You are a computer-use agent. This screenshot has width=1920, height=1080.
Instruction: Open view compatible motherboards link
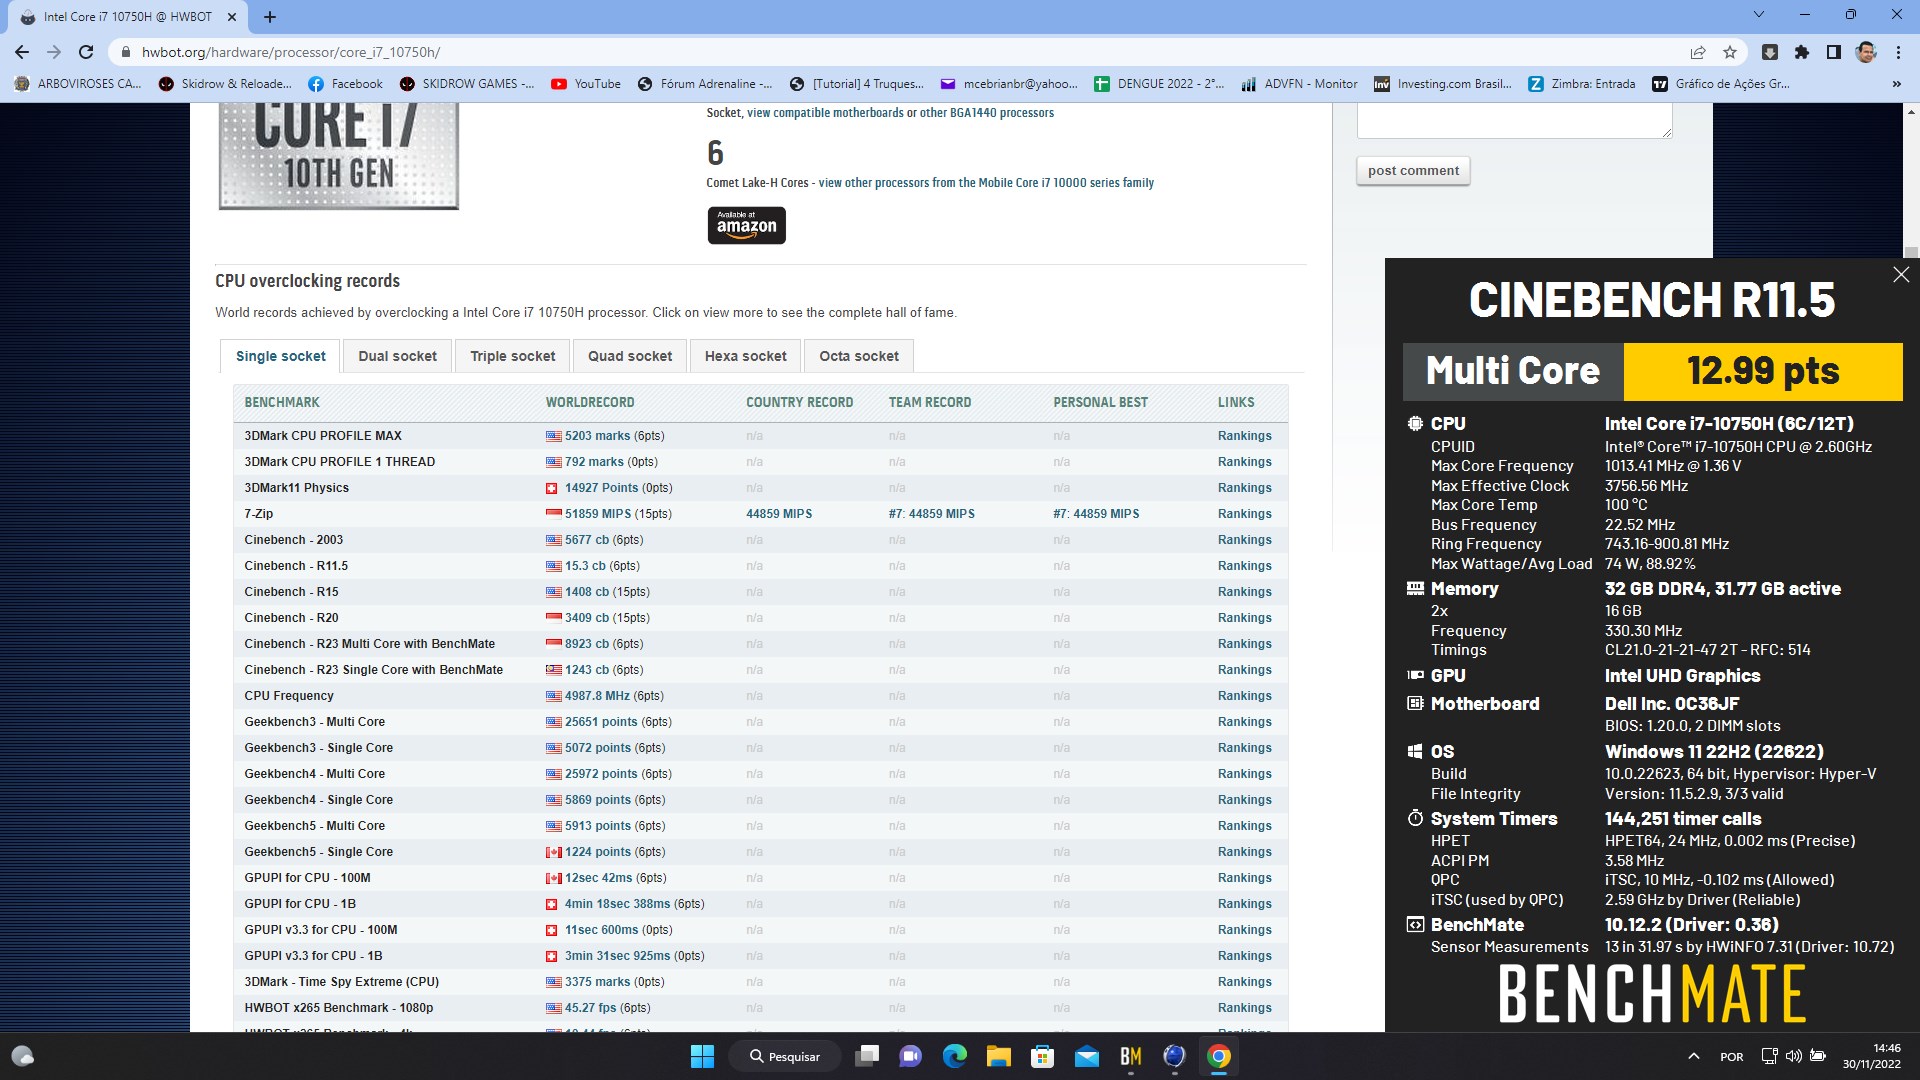point(825,113)
